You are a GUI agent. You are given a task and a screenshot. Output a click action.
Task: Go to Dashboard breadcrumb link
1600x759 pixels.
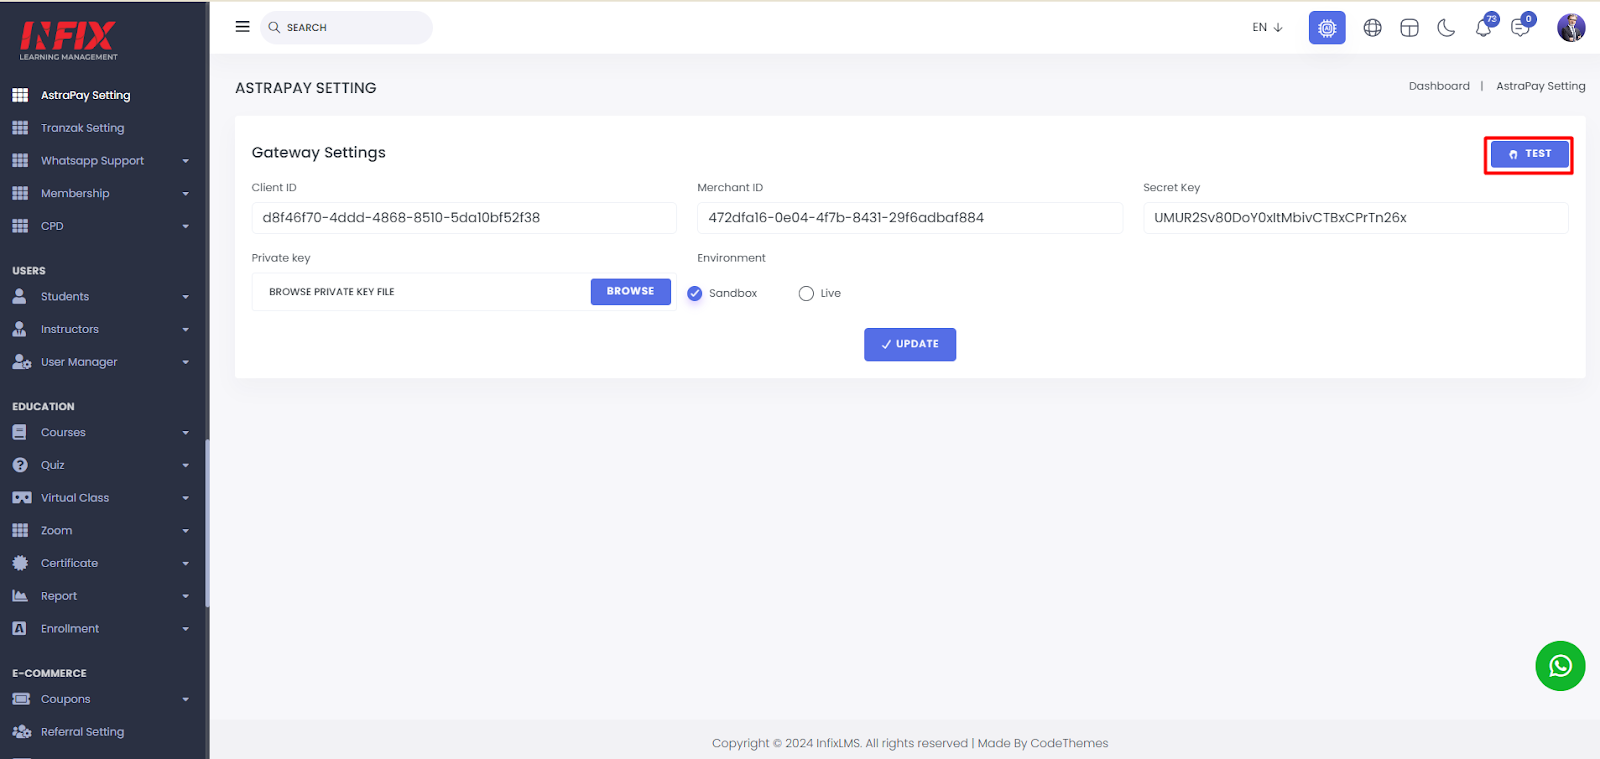click(x=1439, y=86)
